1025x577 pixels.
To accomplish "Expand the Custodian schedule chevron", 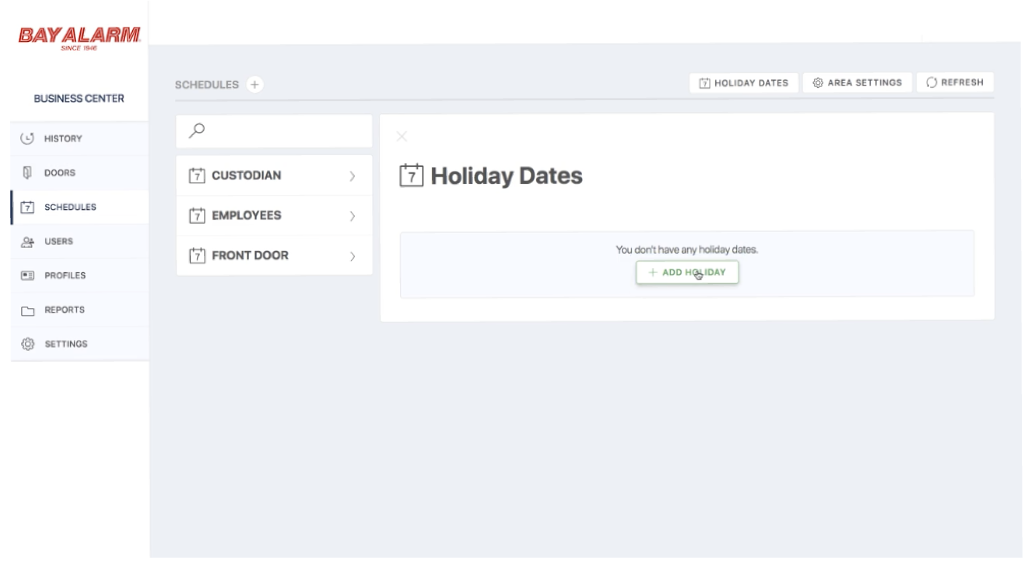I will coord(352,176).
